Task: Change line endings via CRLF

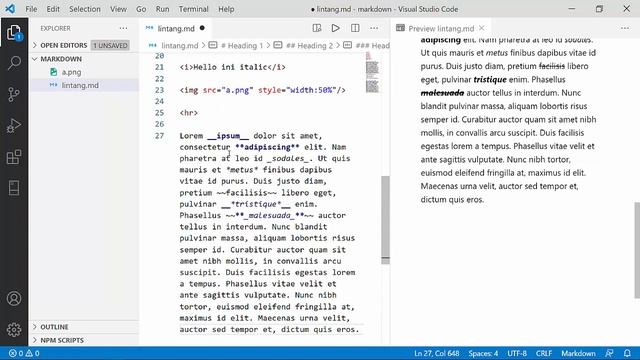Action: 544,353
